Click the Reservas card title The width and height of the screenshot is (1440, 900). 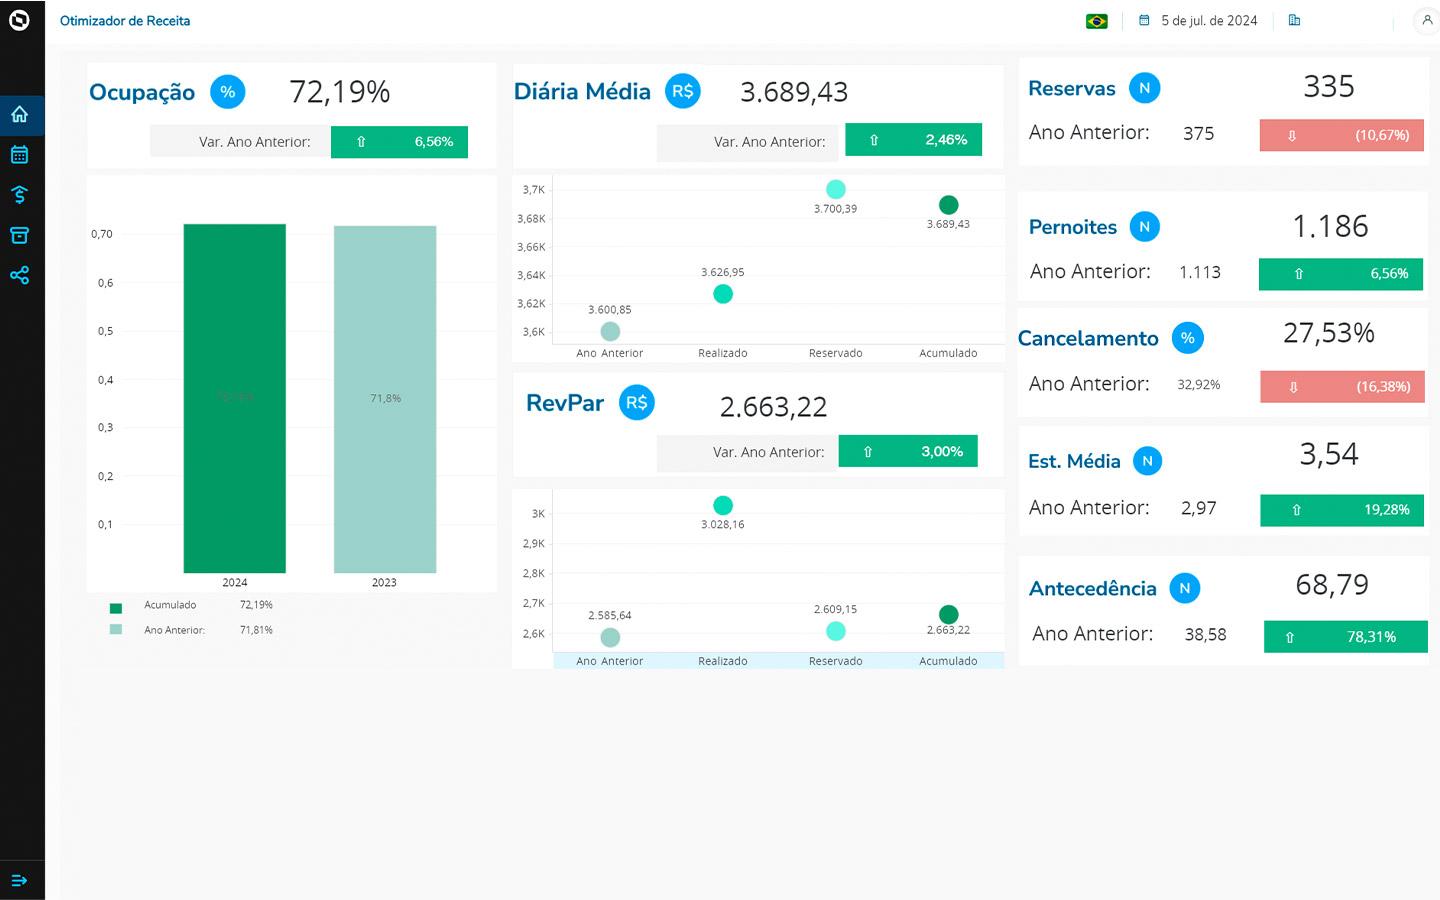[x=1071, y=88]
